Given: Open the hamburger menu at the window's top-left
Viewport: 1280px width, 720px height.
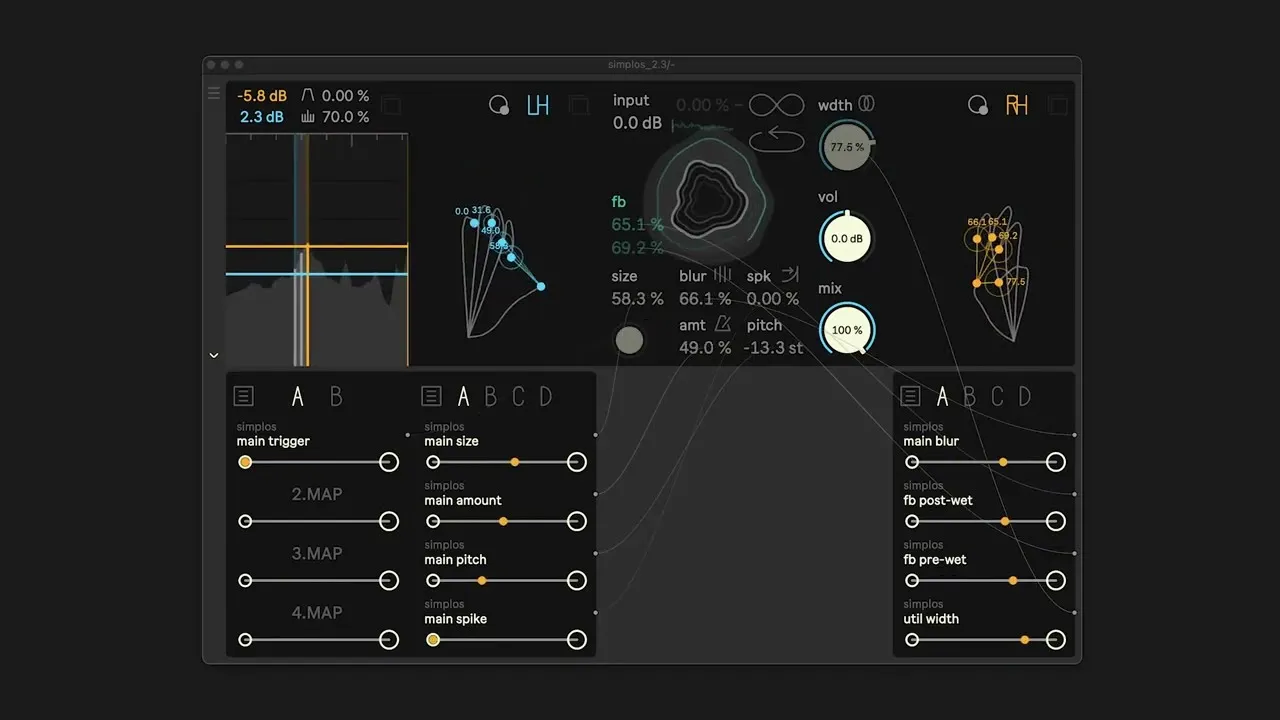Looking at the screenshot, I should [213, 93].
